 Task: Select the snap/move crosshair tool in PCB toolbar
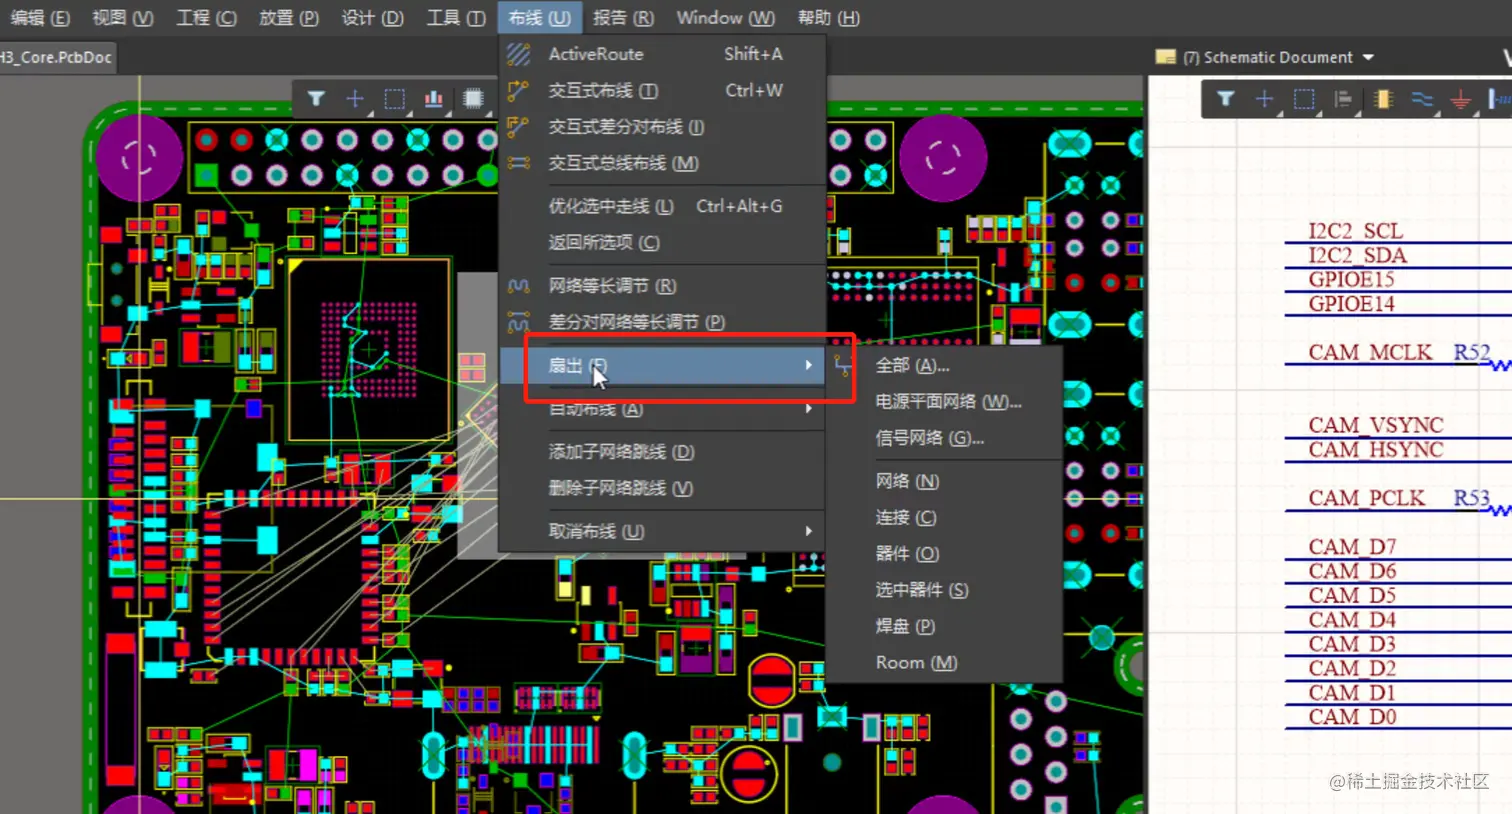[355, 98]
